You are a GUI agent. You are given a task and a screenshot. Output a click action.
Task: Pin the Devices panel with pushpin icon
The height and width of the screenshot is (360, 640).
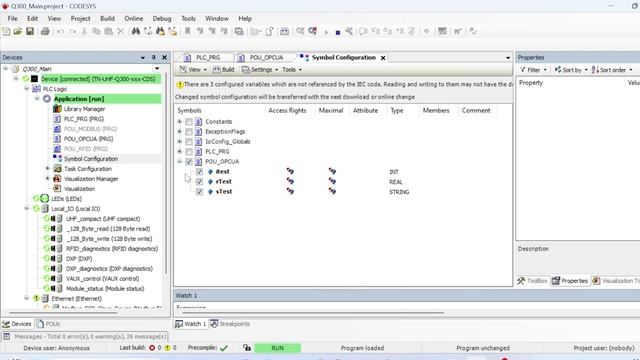[x=153, y=58]
